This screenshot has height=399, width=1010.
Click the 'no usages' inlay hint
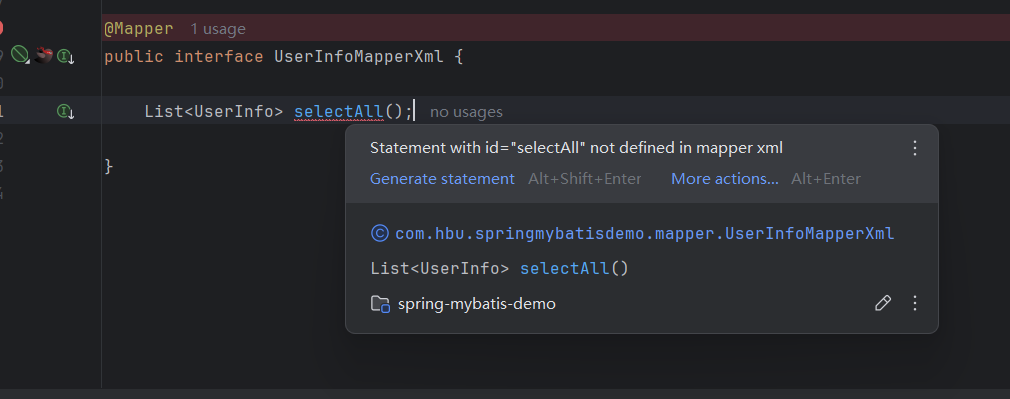click(466, 112)
